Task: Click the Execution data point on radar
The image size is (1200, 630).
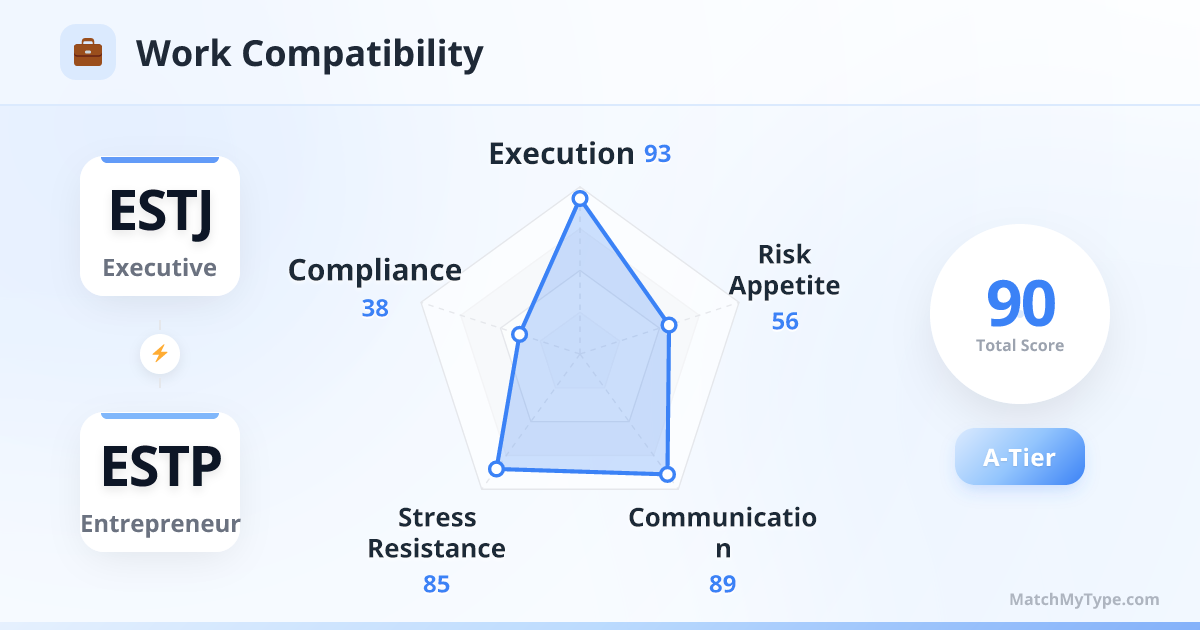Action: click(x=579, y=199)
